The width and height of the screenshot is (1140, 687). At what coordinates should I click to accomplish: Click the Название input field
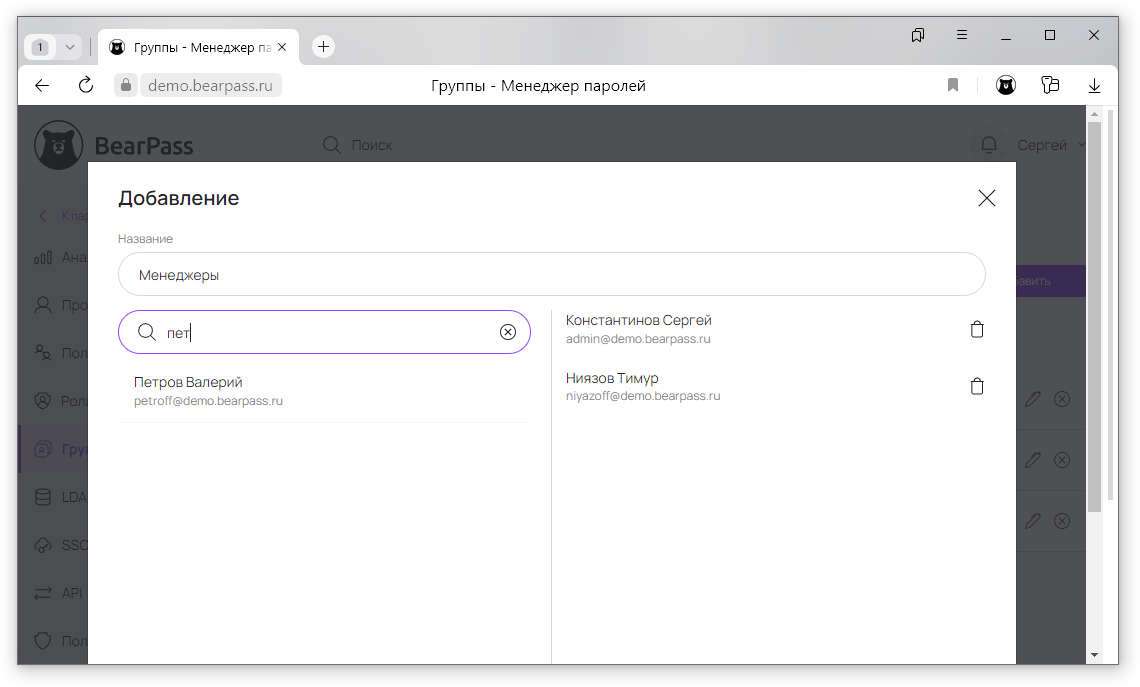(551, 274)
